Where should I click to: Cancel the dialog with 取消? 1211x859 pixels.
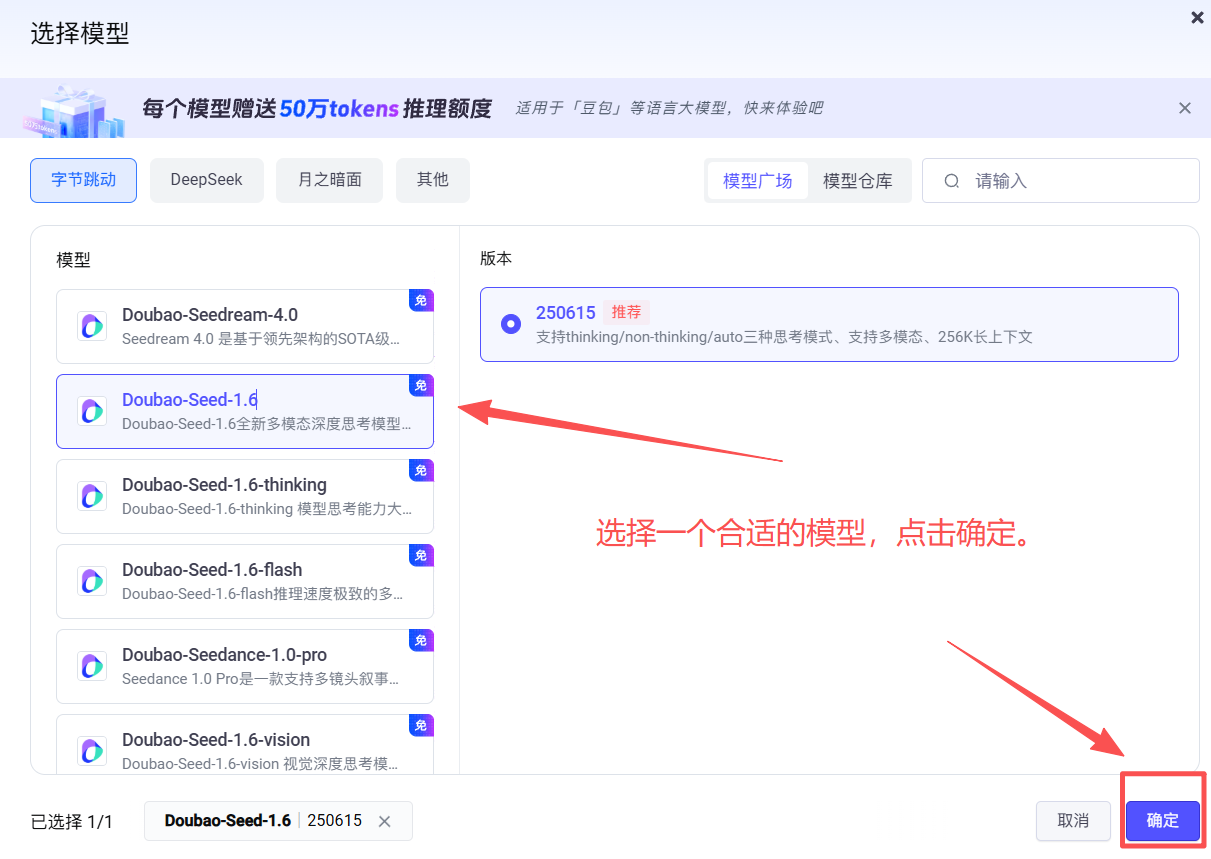1073,821
